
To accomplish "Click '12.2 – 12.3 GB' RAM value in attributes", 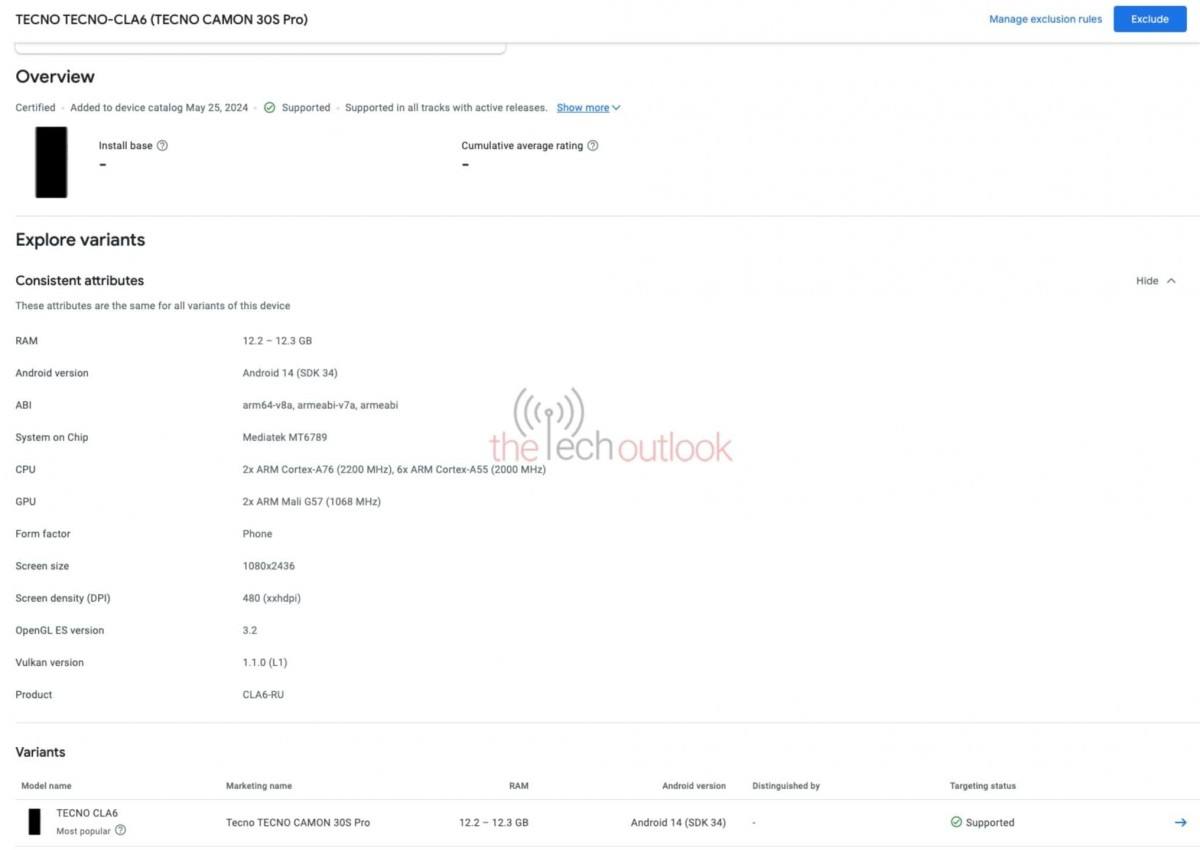I will click(x=277, y=341).
